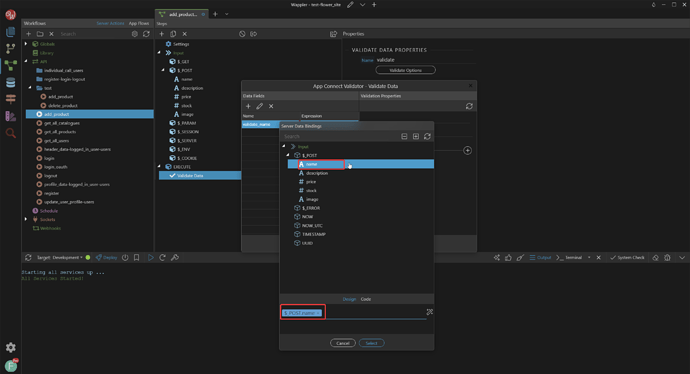Open the Output tab in bottom panel
Viewport: 690px width, 374px height.
click(x=540, y=257)
